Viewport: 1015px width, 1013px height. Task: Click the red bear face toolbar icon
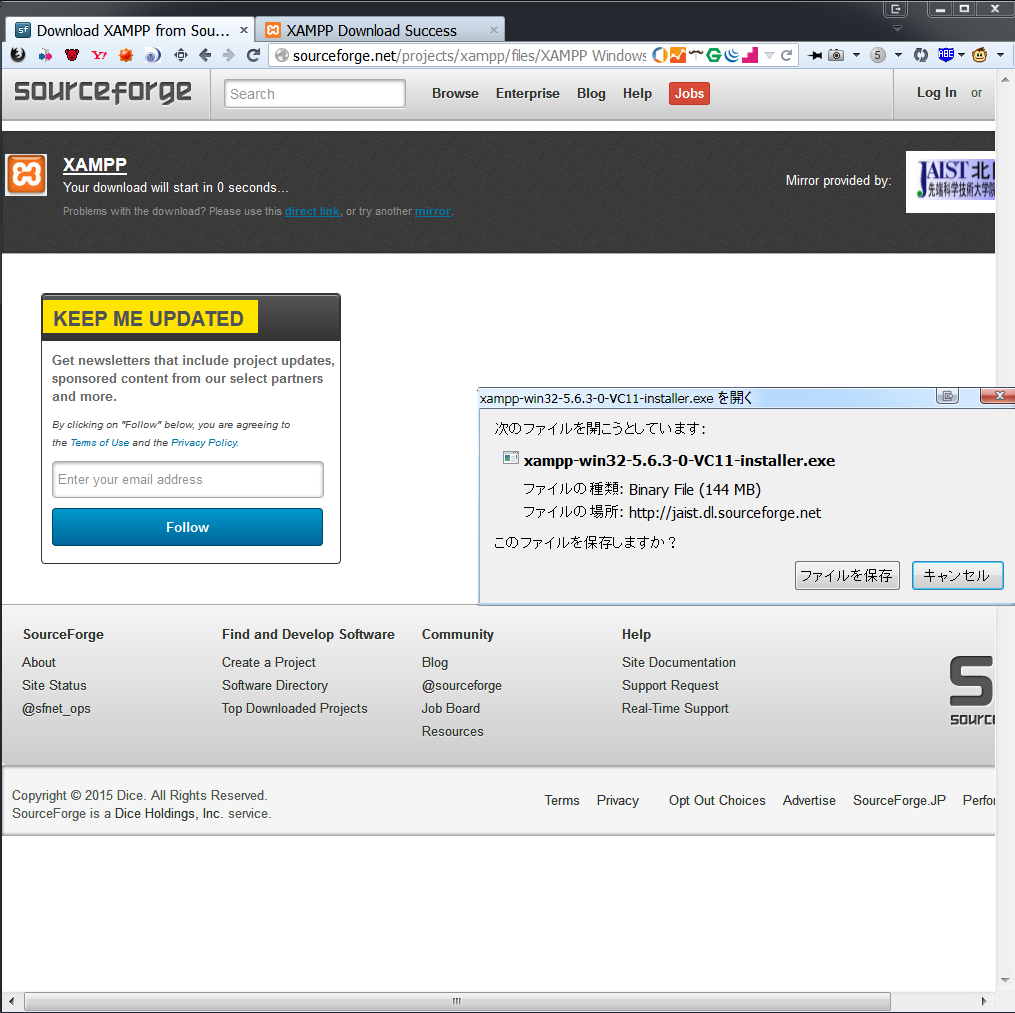point(72,55)
